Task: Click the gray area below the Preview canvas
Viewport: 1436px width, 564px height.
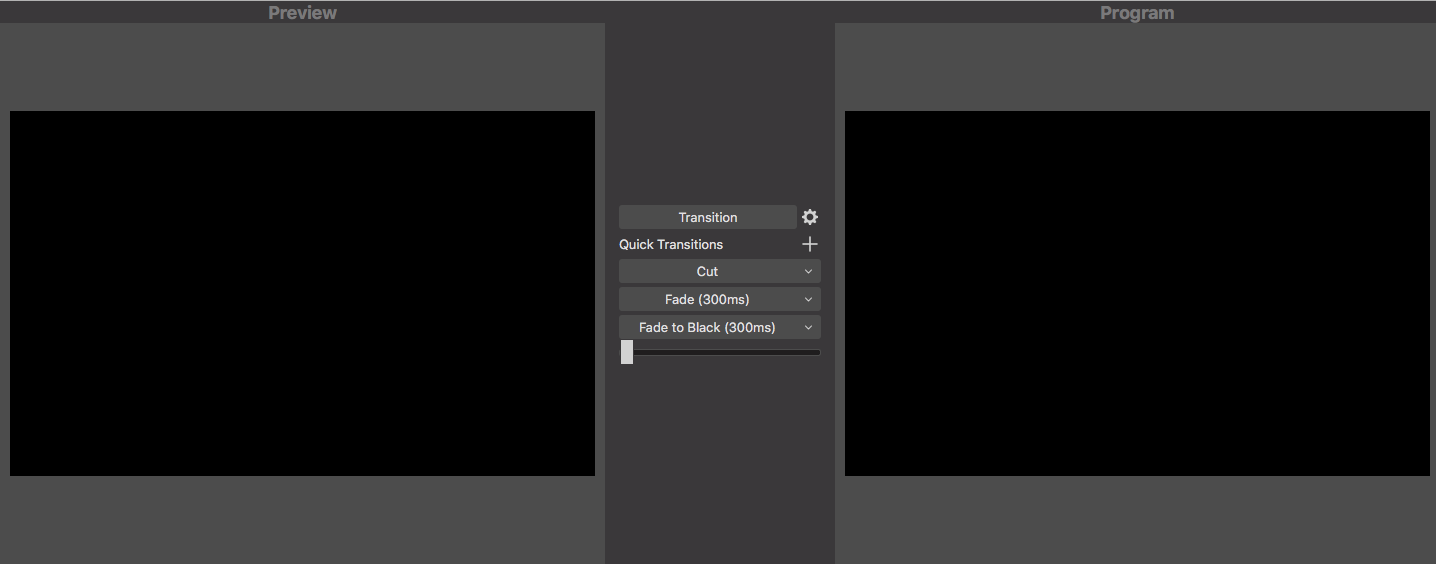Action: pyautogui.click(x=302, y=520)
